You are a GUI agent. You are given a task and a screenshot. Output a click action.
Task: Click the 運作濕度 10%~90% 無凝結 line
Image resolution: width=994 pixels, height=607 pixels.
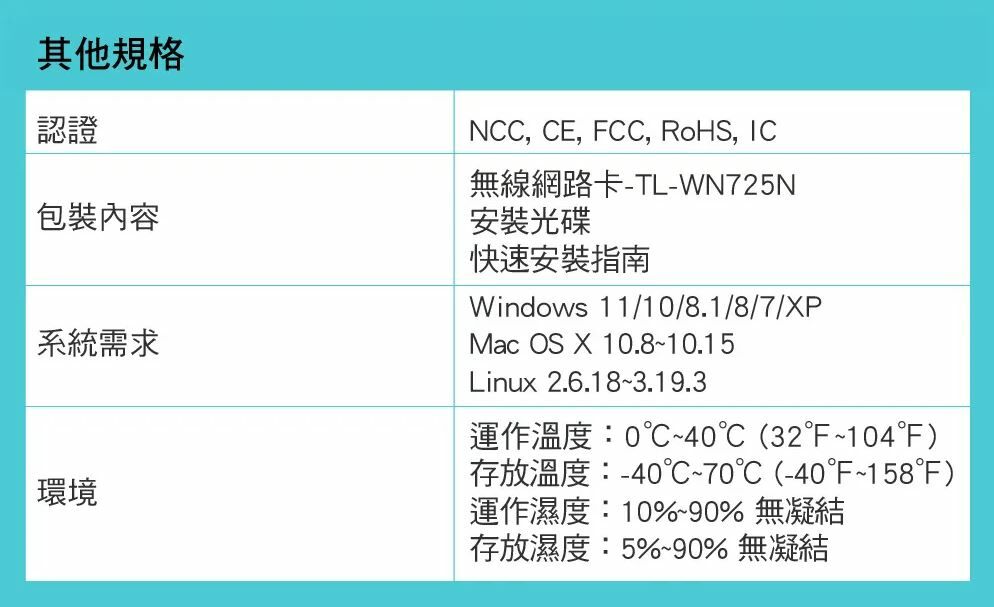point(657,511)
